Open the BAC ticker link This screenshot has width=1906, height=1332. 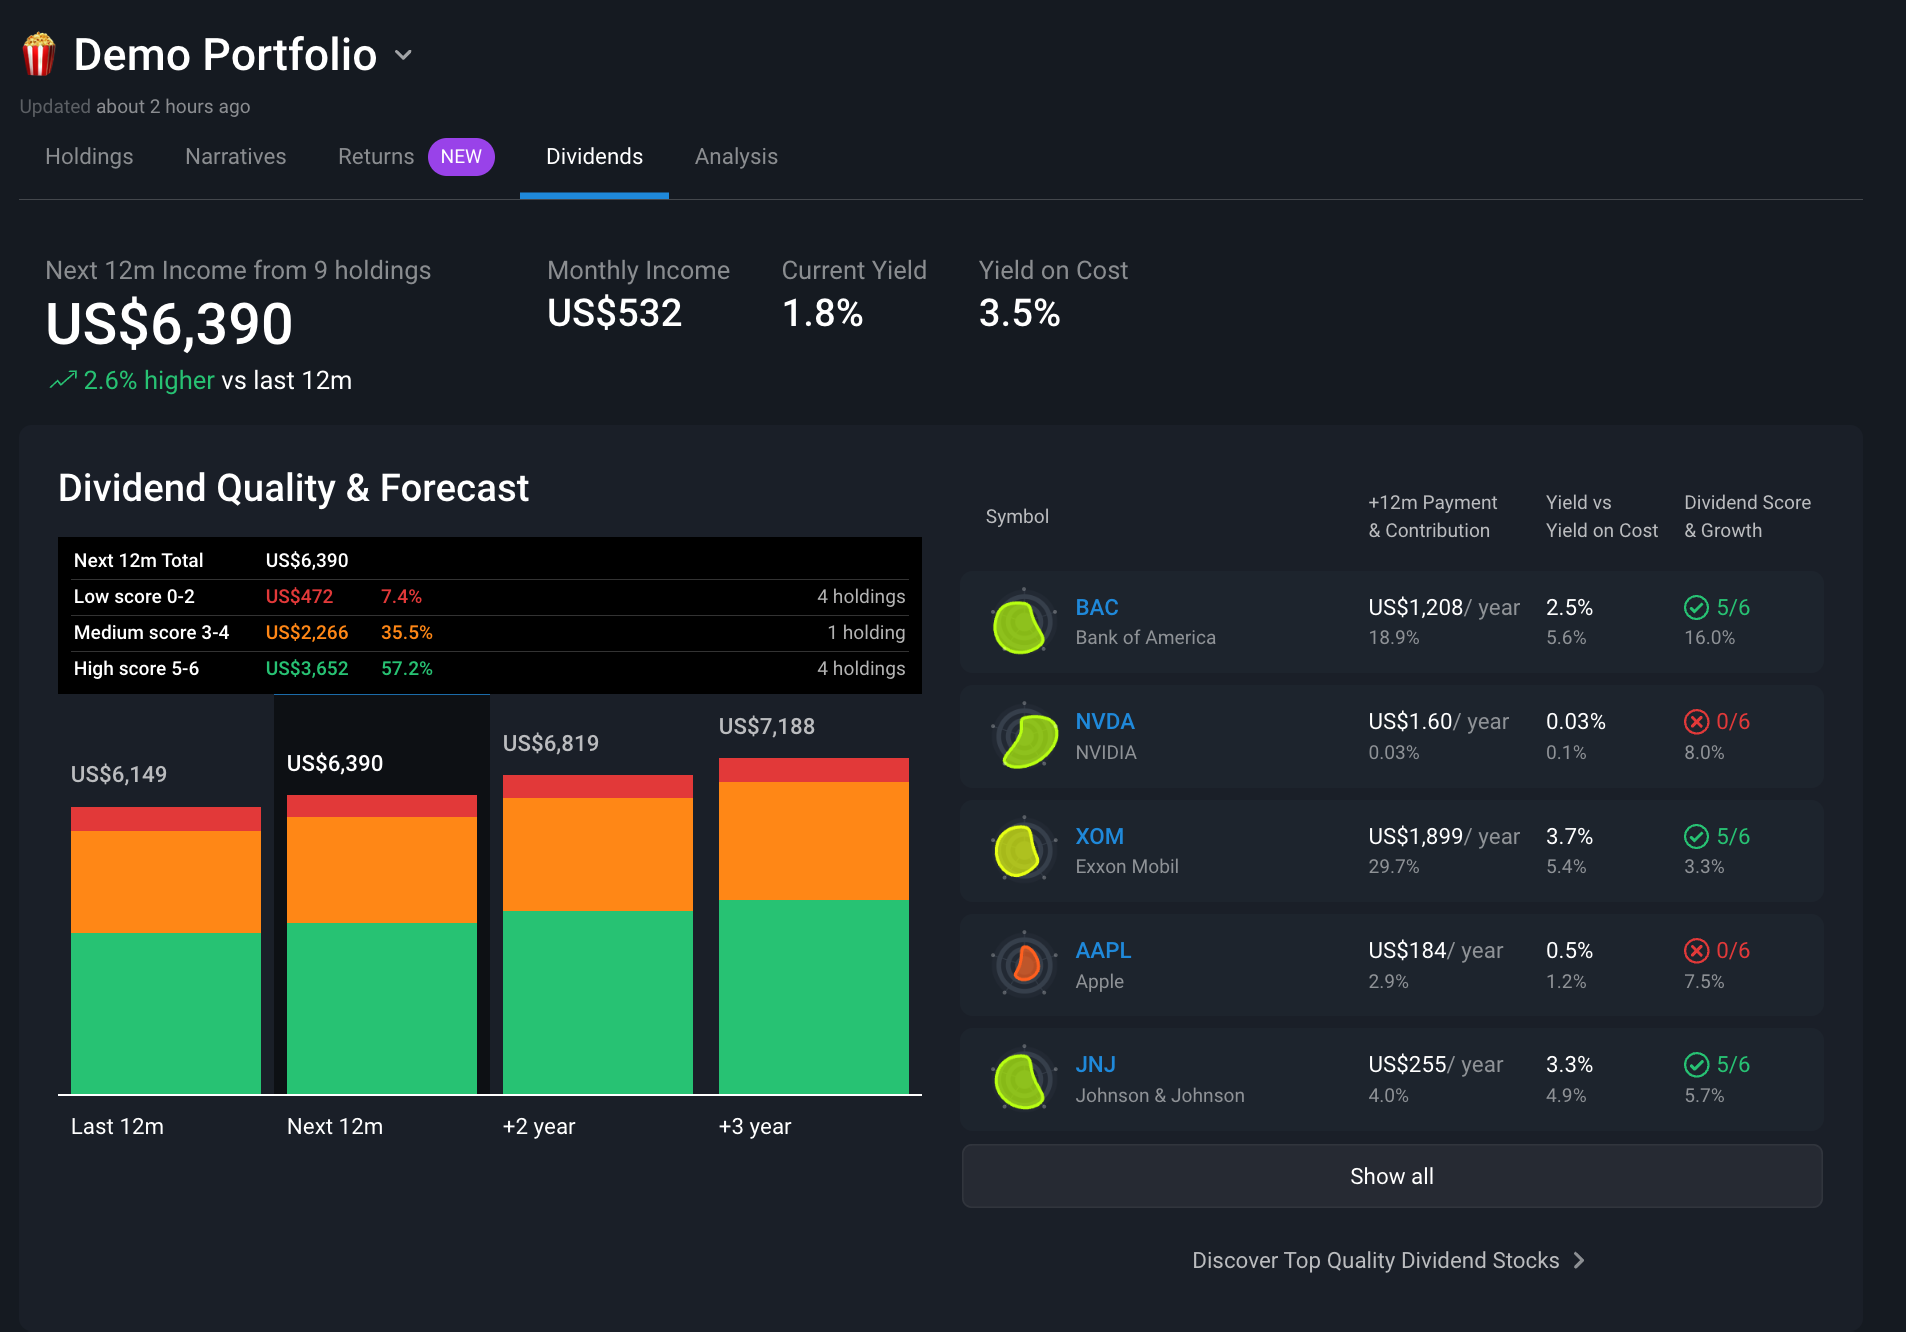pos(1097,607)
